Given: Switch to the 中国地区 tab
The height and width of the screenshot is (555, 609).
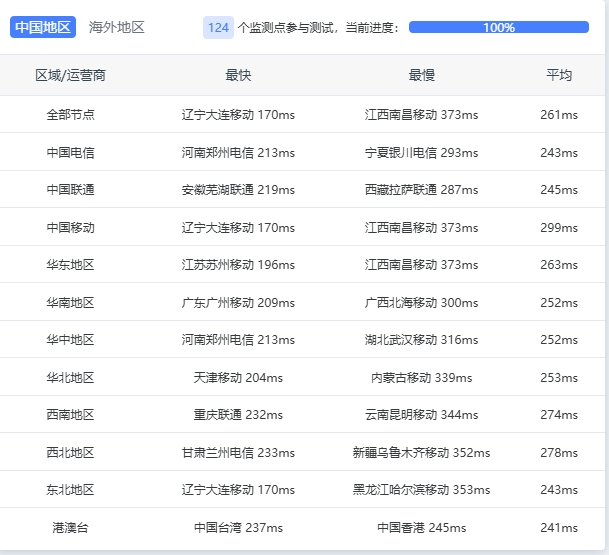Looking at the screenshot, I should pyautogui.click(x=43, y=27).
